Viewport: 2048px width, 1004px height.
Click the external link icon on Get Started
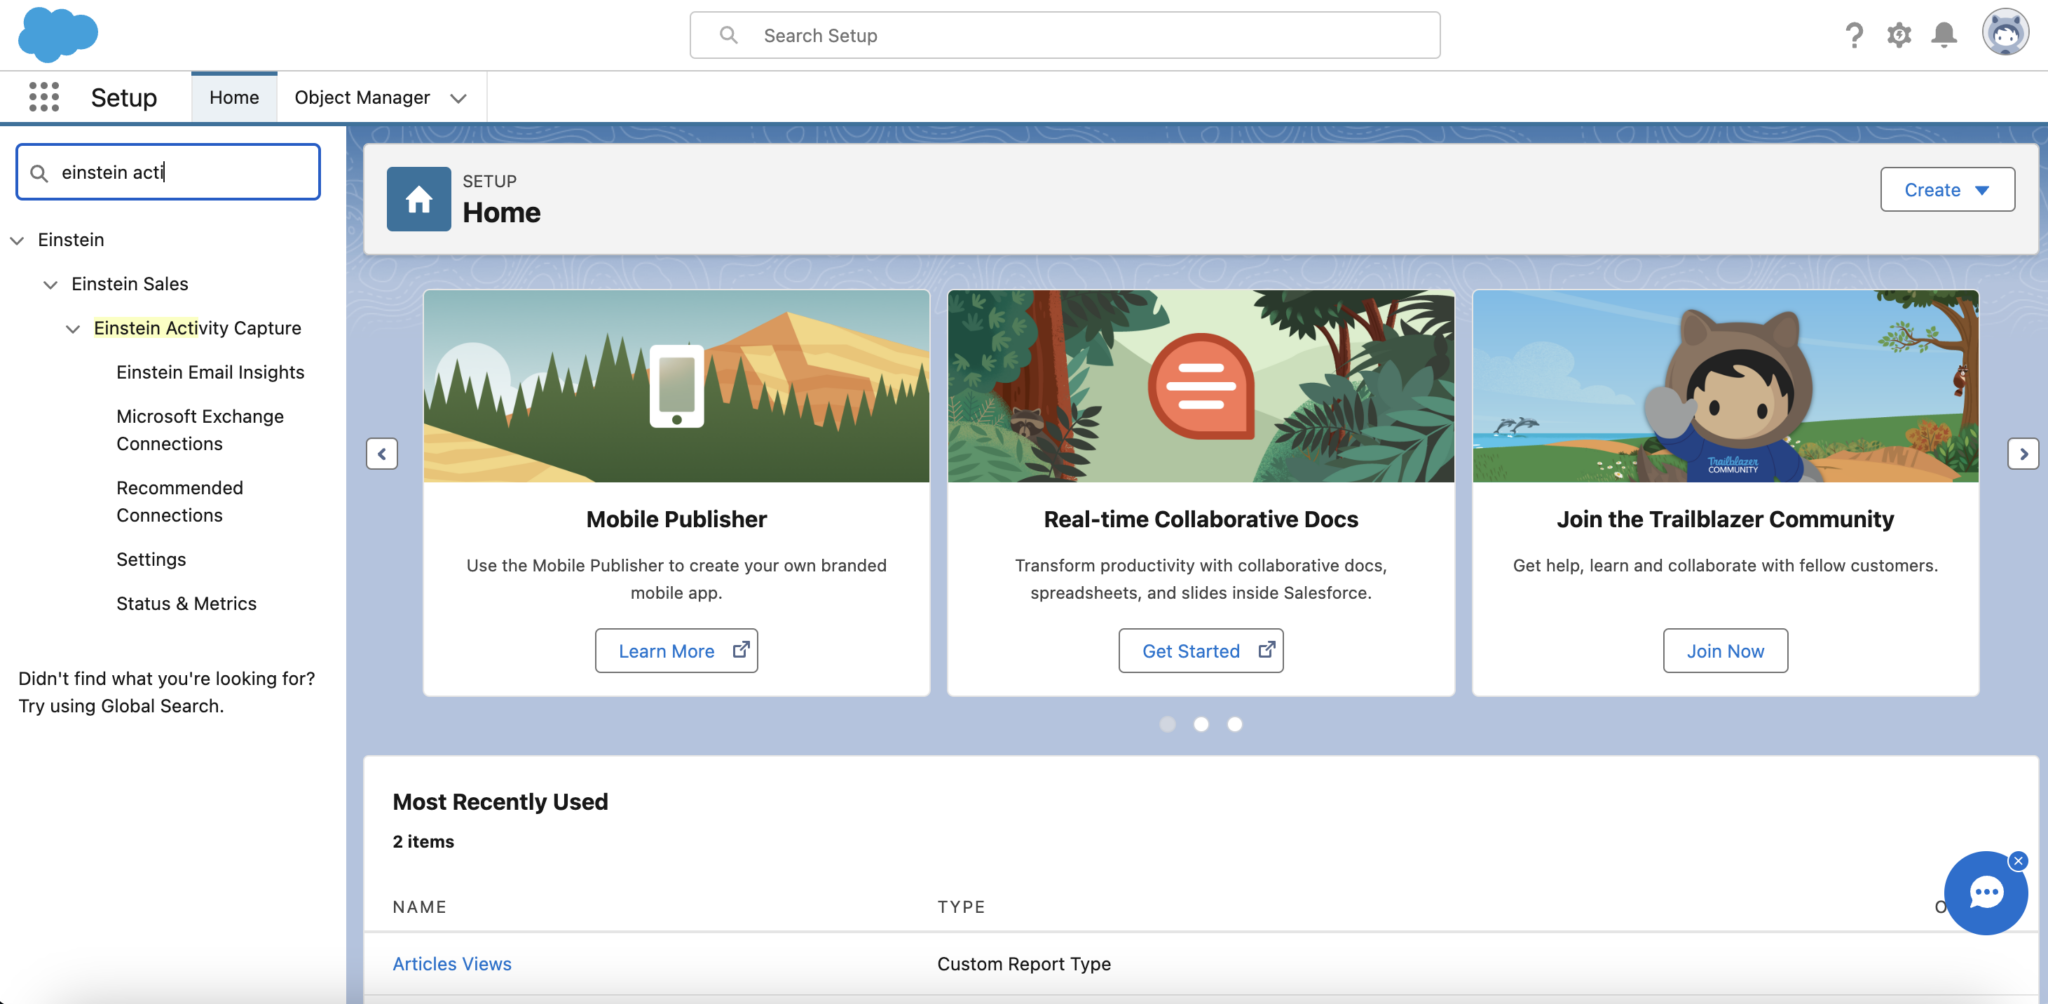[1266, 650]
